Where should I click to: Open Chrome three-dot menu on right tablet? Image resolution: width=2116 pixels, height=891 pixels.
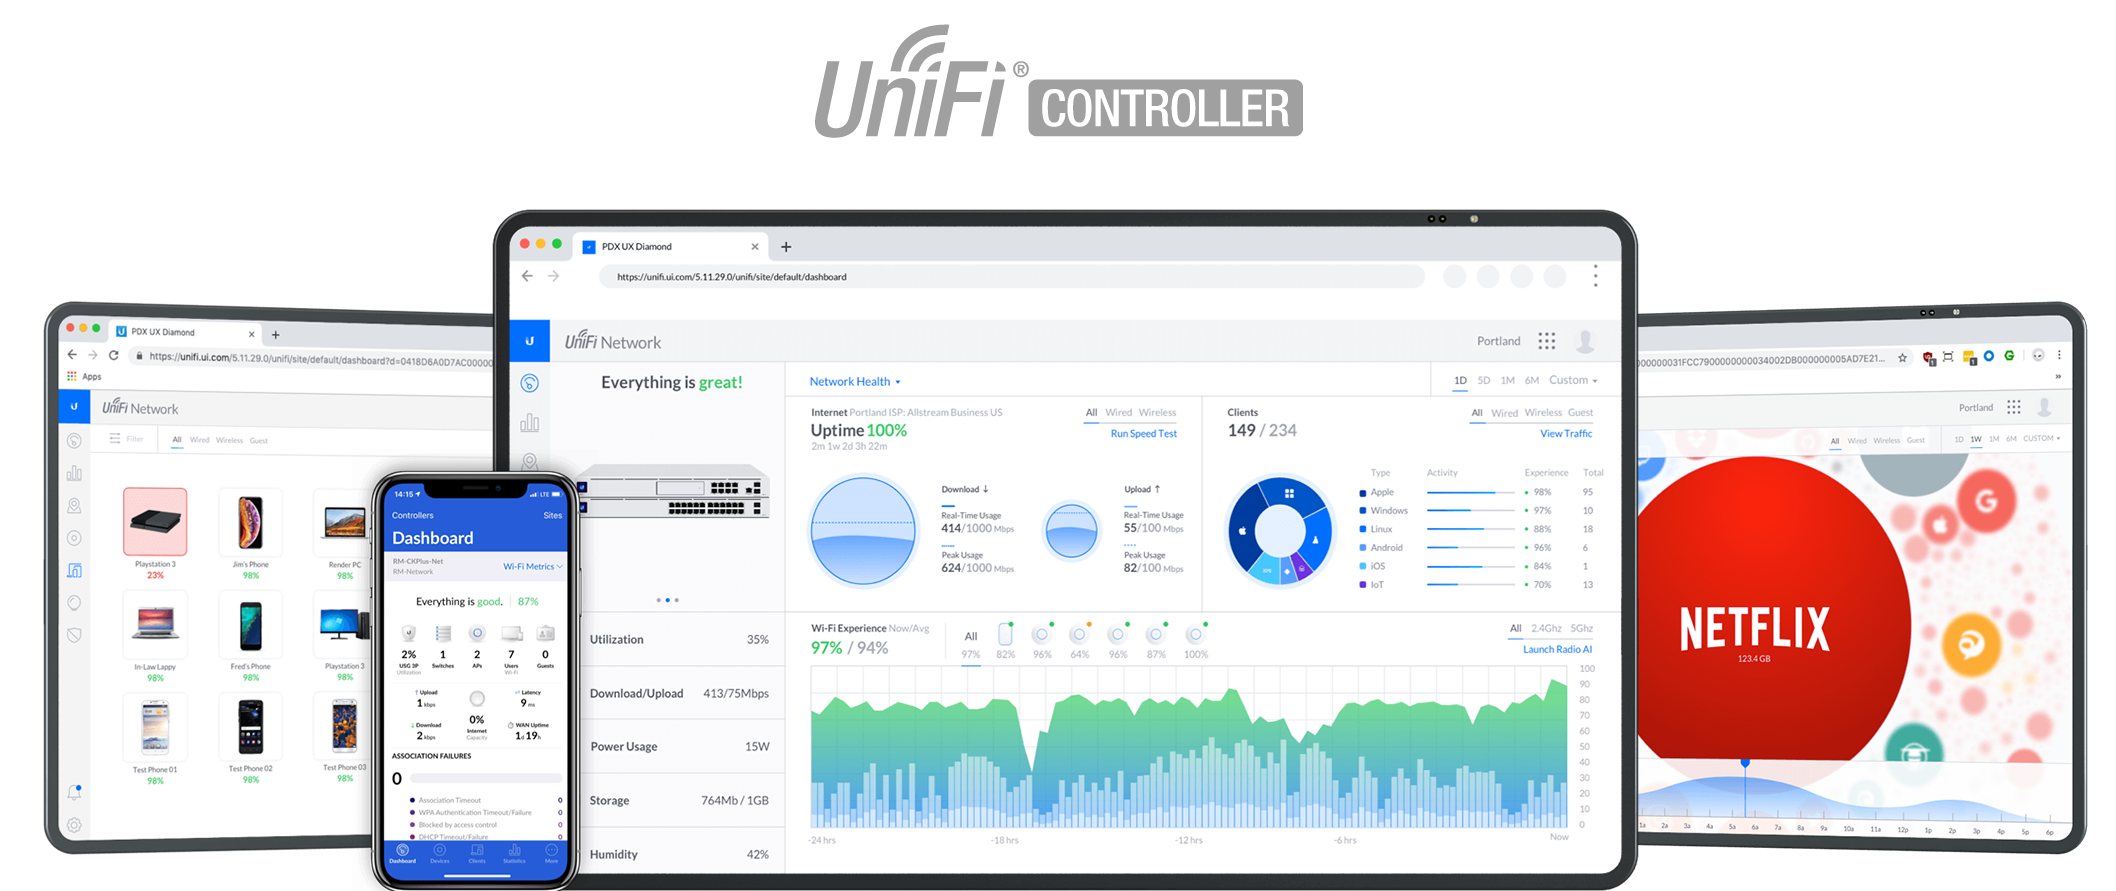coord(2059,355)
